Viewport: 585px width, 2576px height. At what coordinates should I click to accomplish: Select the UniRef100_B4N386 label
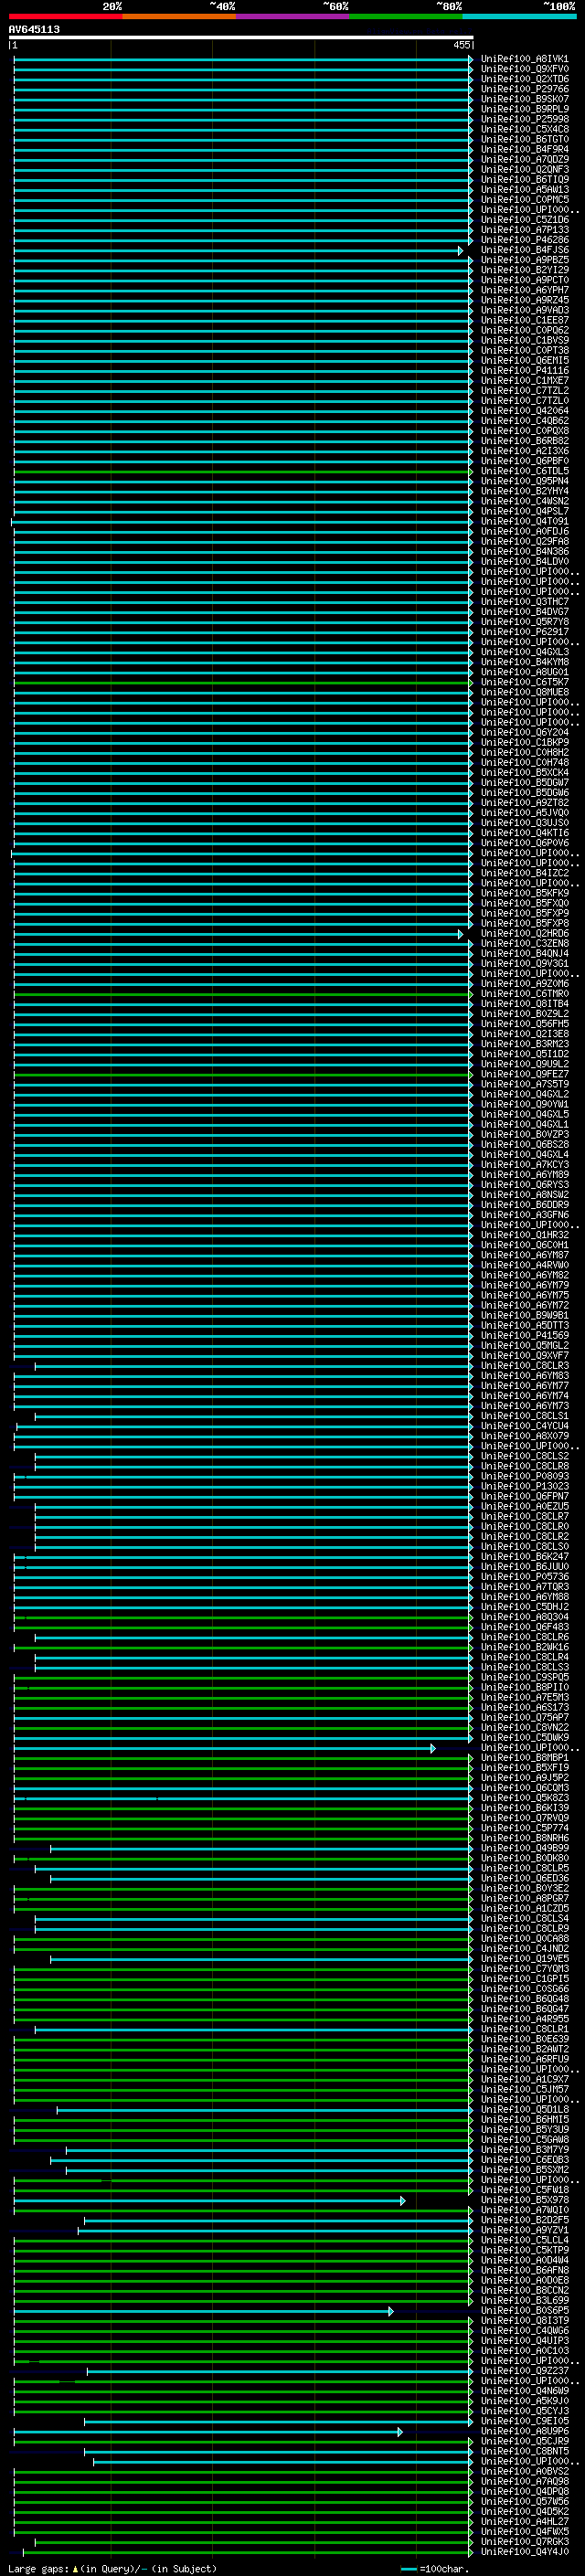click(x=524, y=552)
